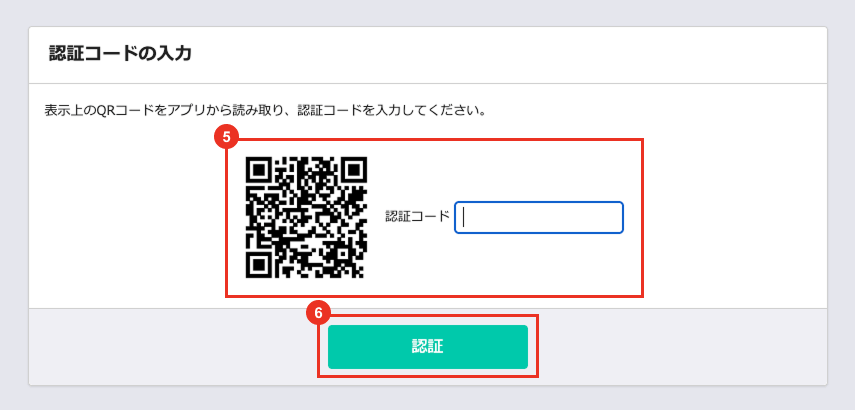Click the bottom-right area of the QR code
This screenshot has height=410, width=855.
pos(349,261)
